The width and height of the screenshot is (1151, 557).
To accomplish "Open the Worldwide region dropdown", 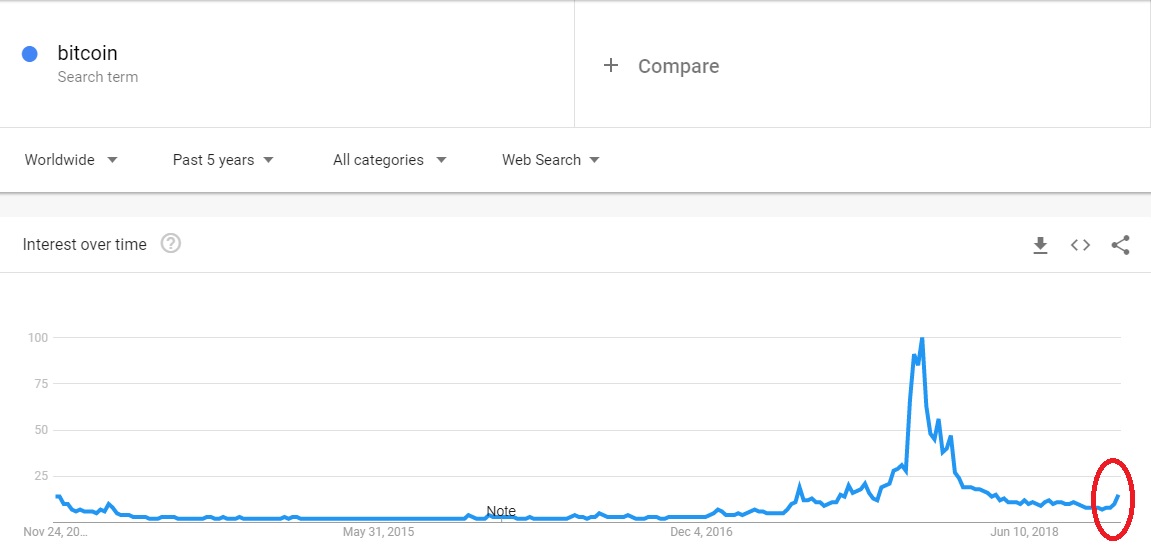I will coord(71,160).
